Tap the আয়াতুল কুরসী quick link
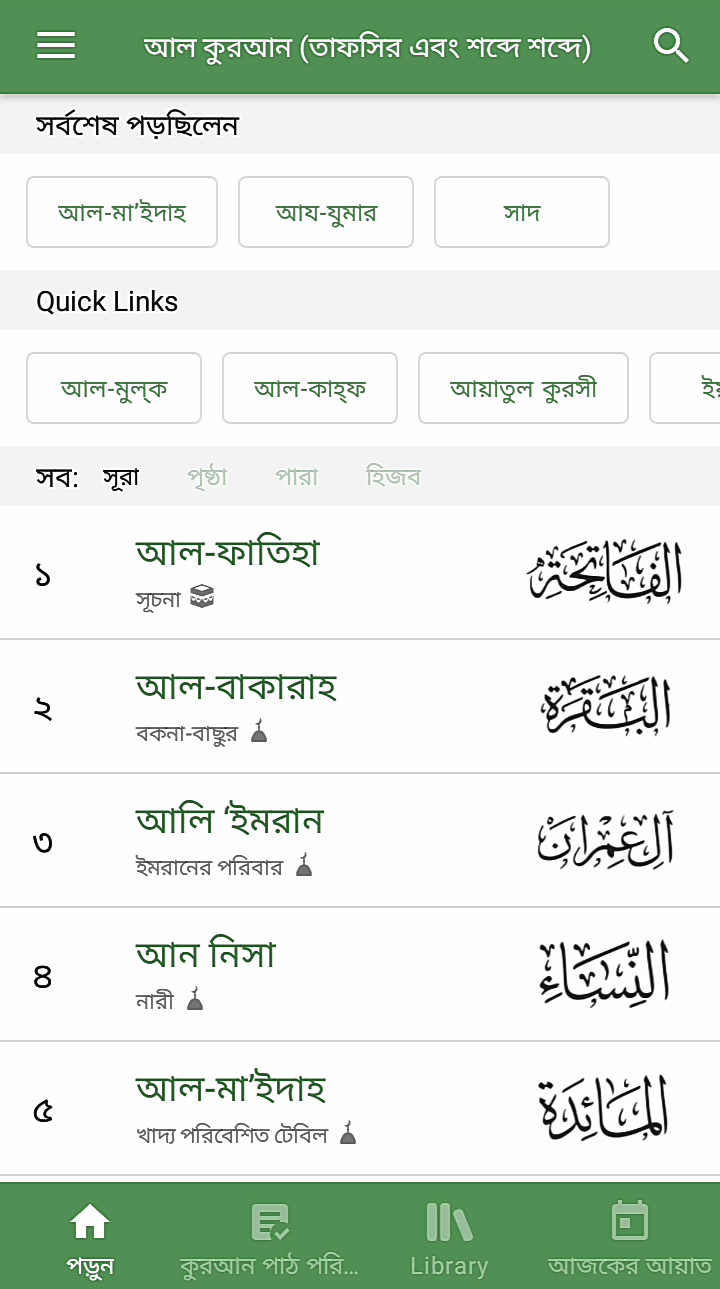The width and height of the screenshot is (720, 1289). tap(523, 388)
